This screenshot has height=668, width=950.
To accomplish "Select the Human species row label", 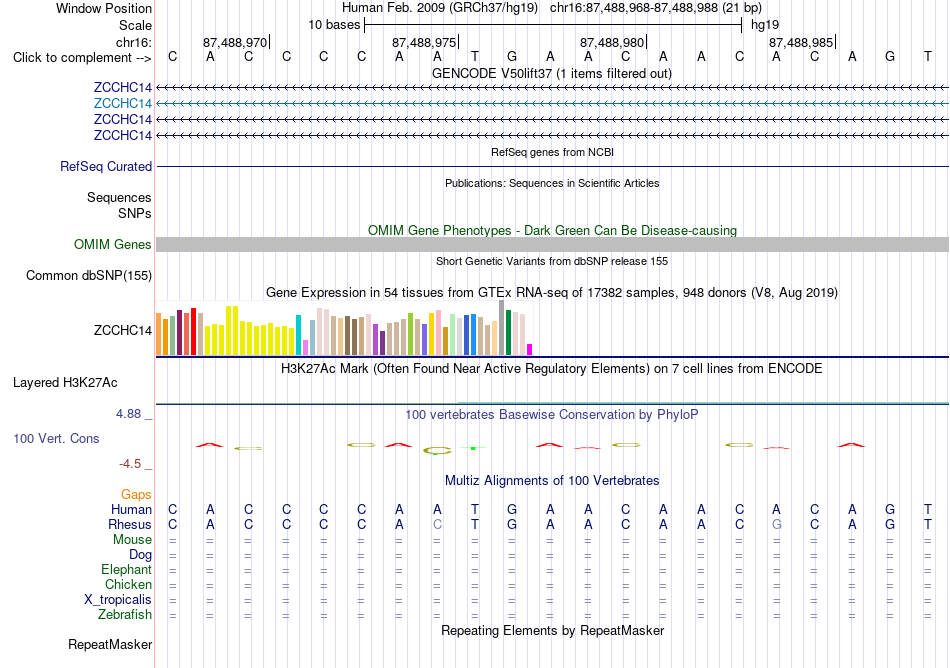I will click(x=131, y=509).
